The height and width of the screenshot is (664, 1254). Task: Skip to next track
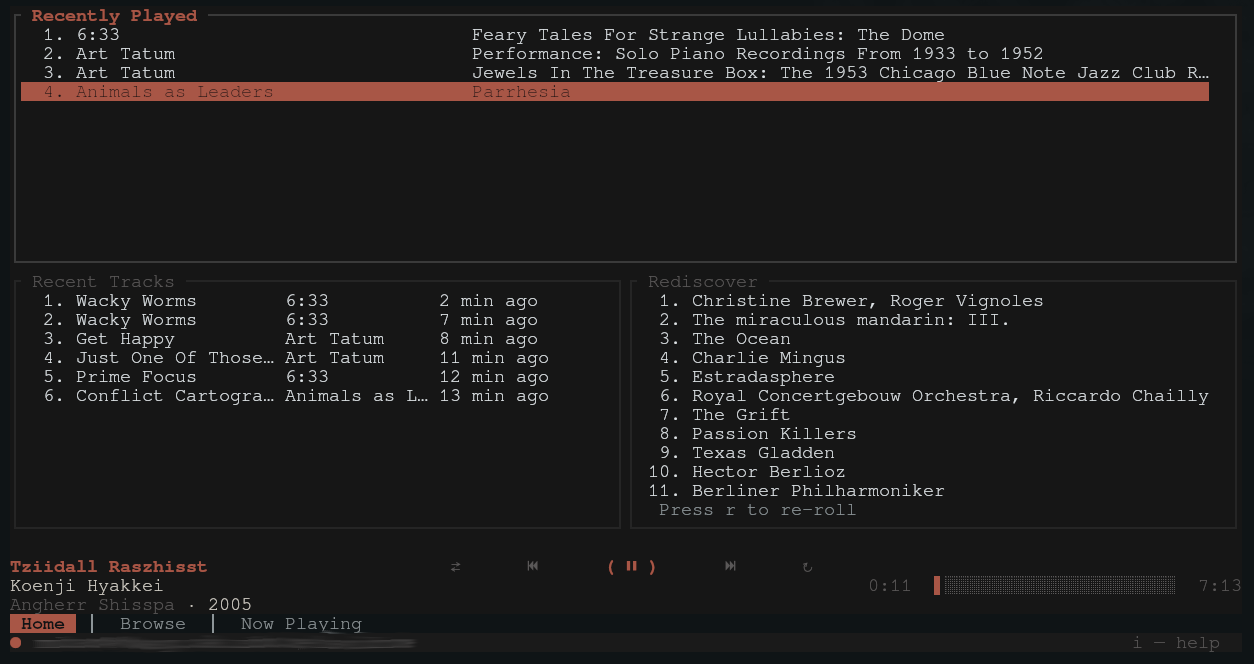coord(731,567)
